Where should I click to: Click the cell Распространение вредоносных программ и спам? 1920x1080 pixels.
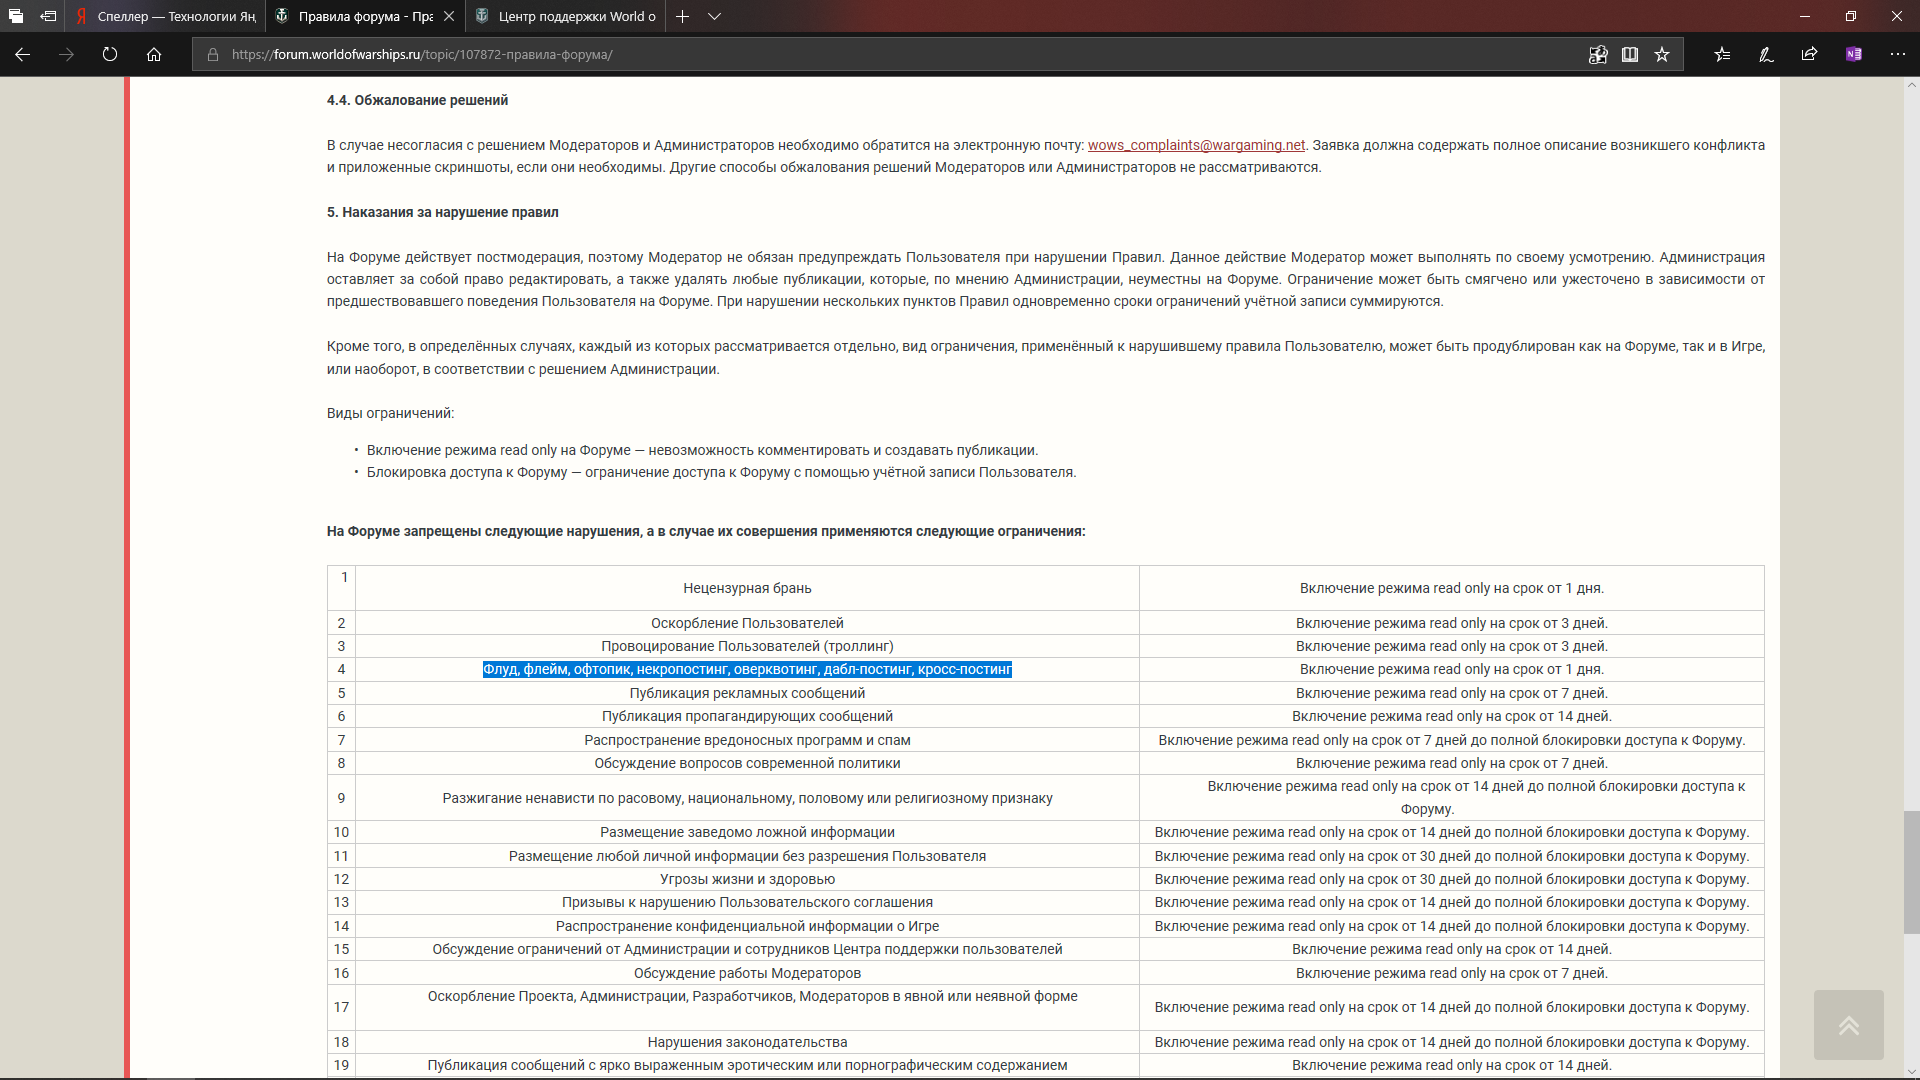(747, 740)
